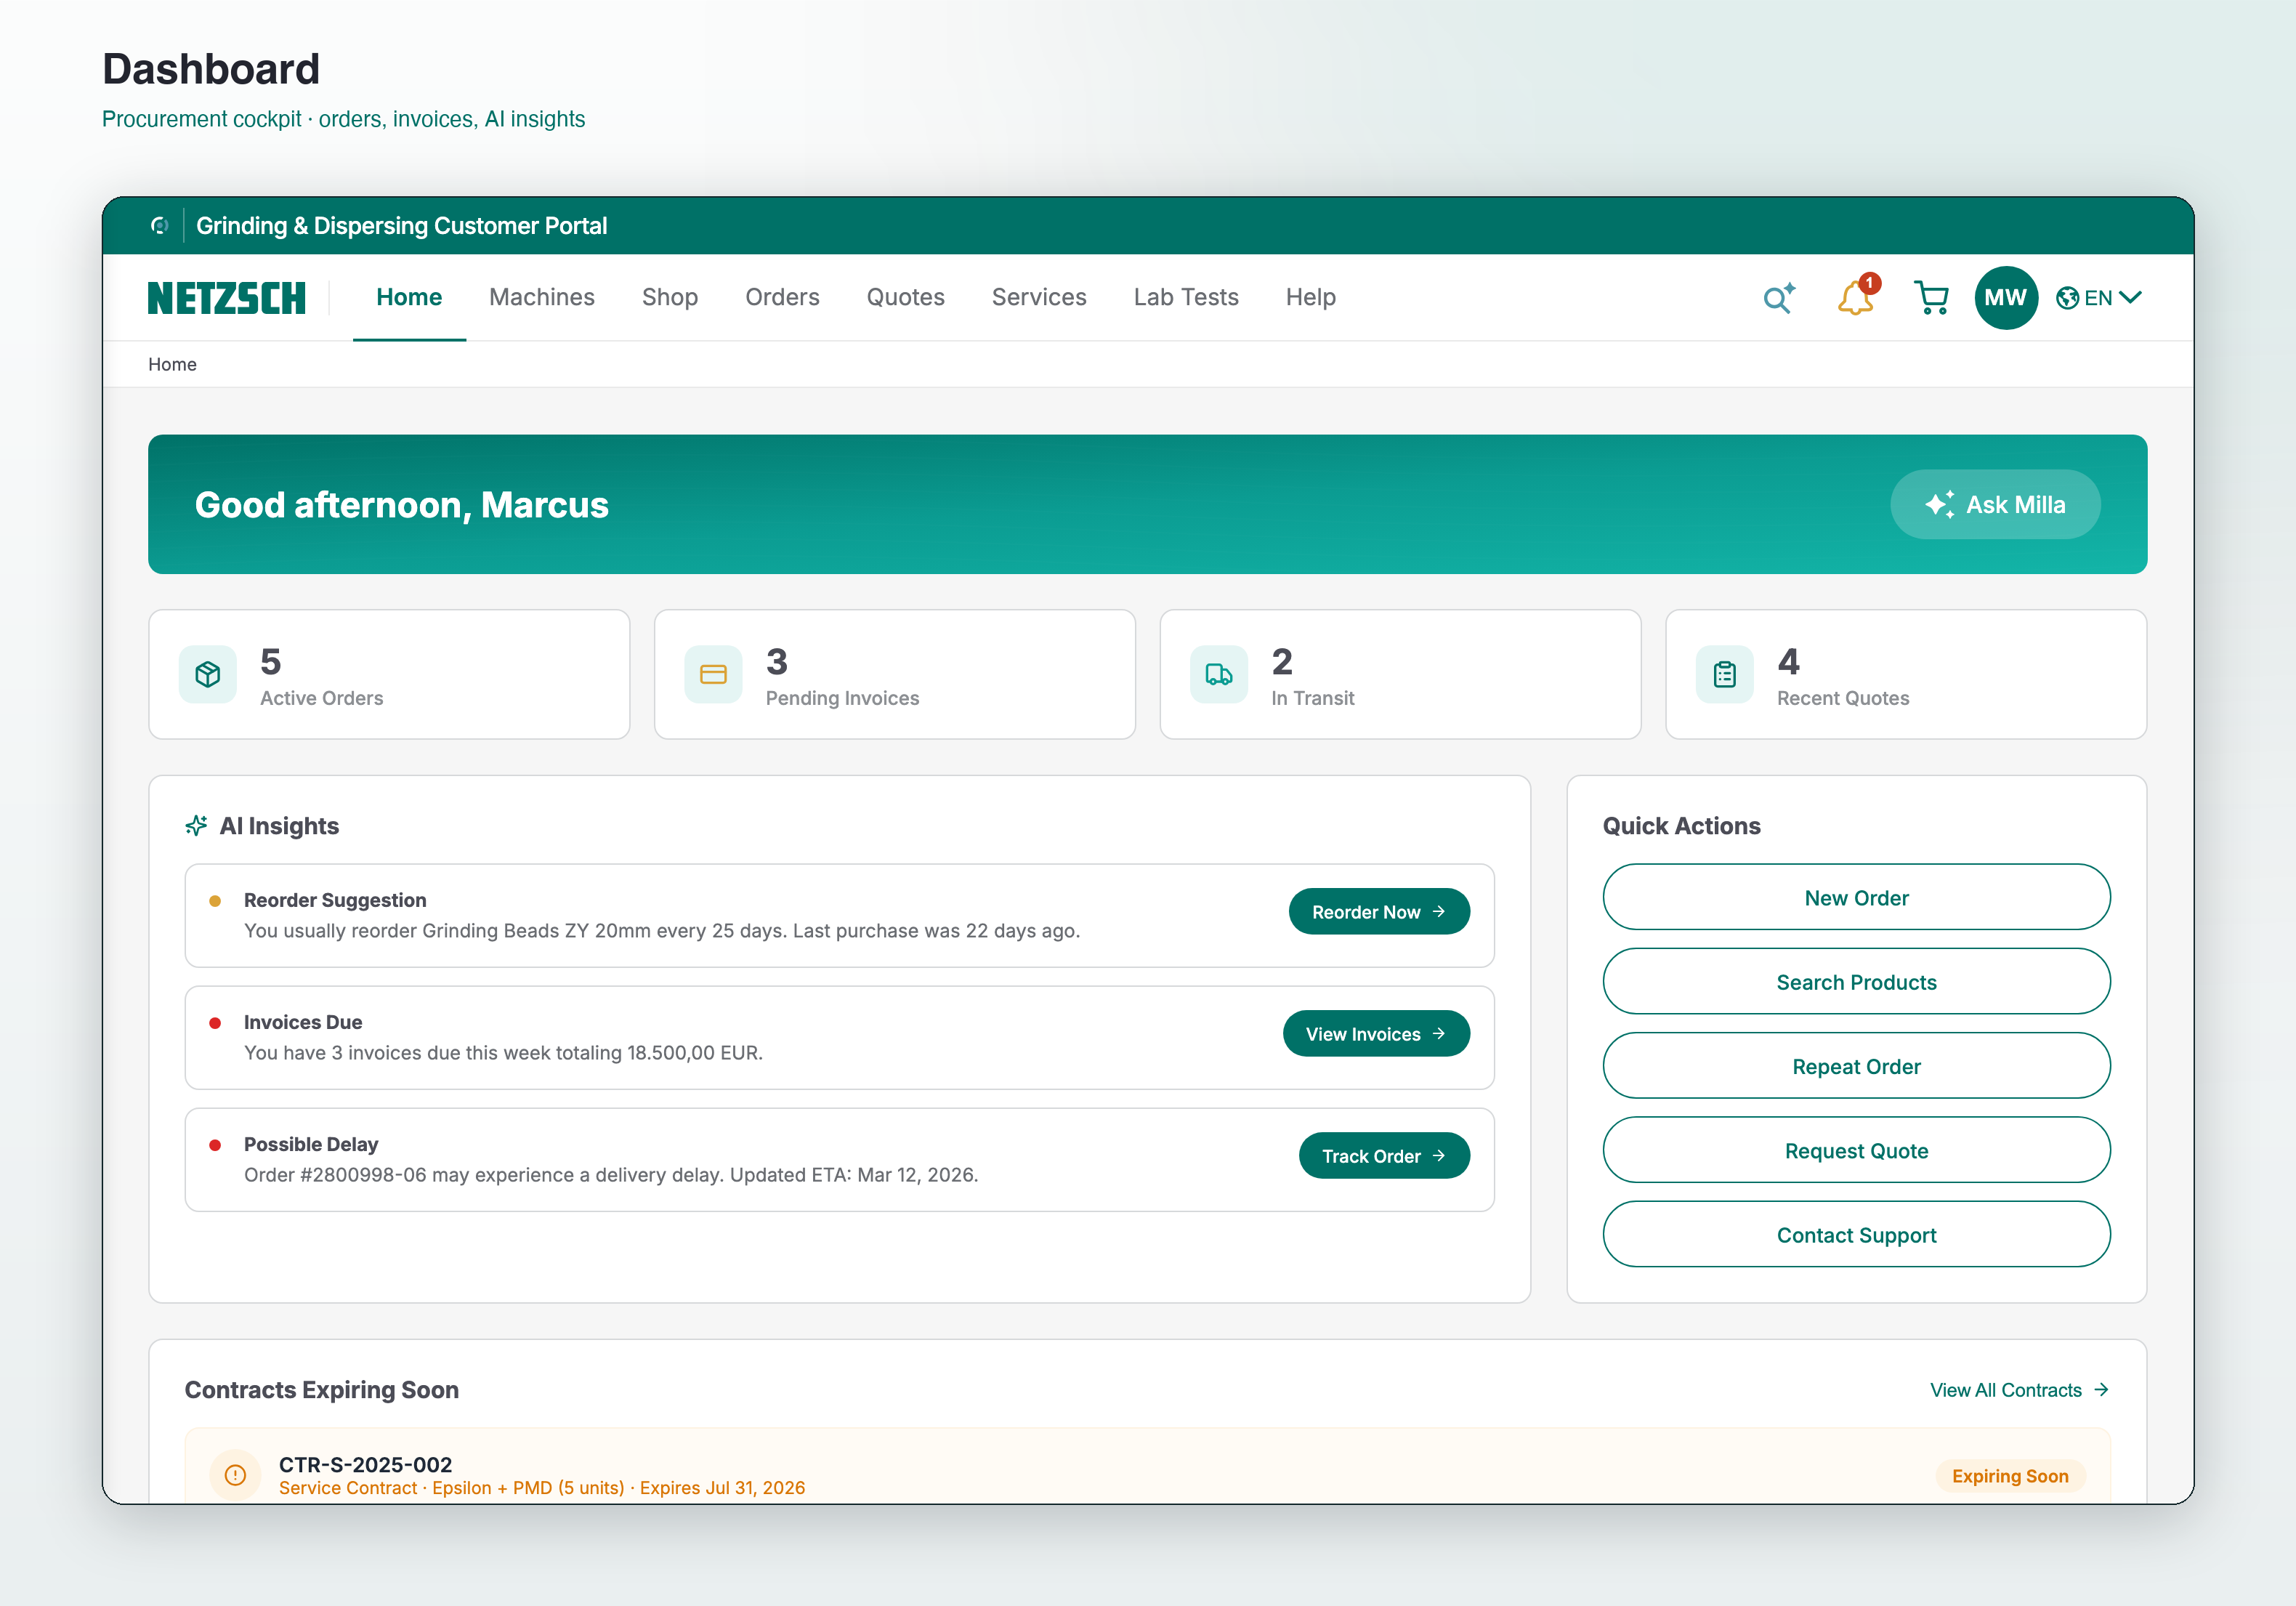This screenshot has height=1606, width=2296.
Task: Click the portal logo icon in the green header
Action: click(x=159, y=226)
